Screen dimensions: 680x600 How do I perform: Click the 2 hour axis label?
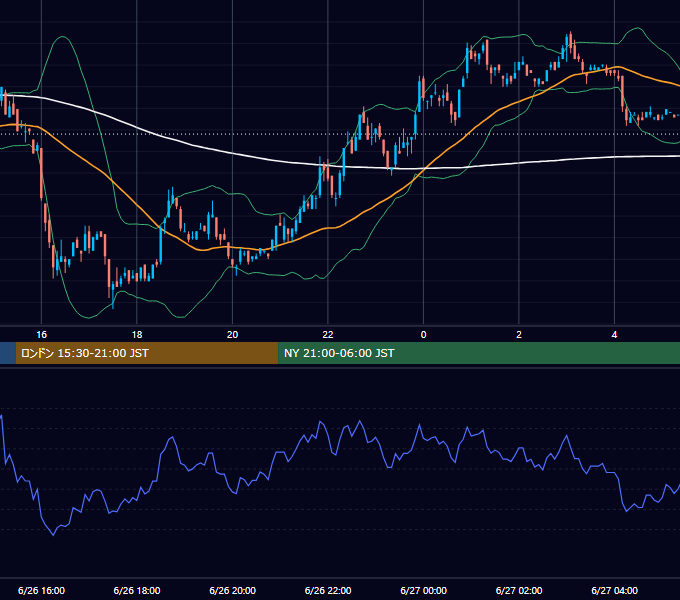pos(519,335)
